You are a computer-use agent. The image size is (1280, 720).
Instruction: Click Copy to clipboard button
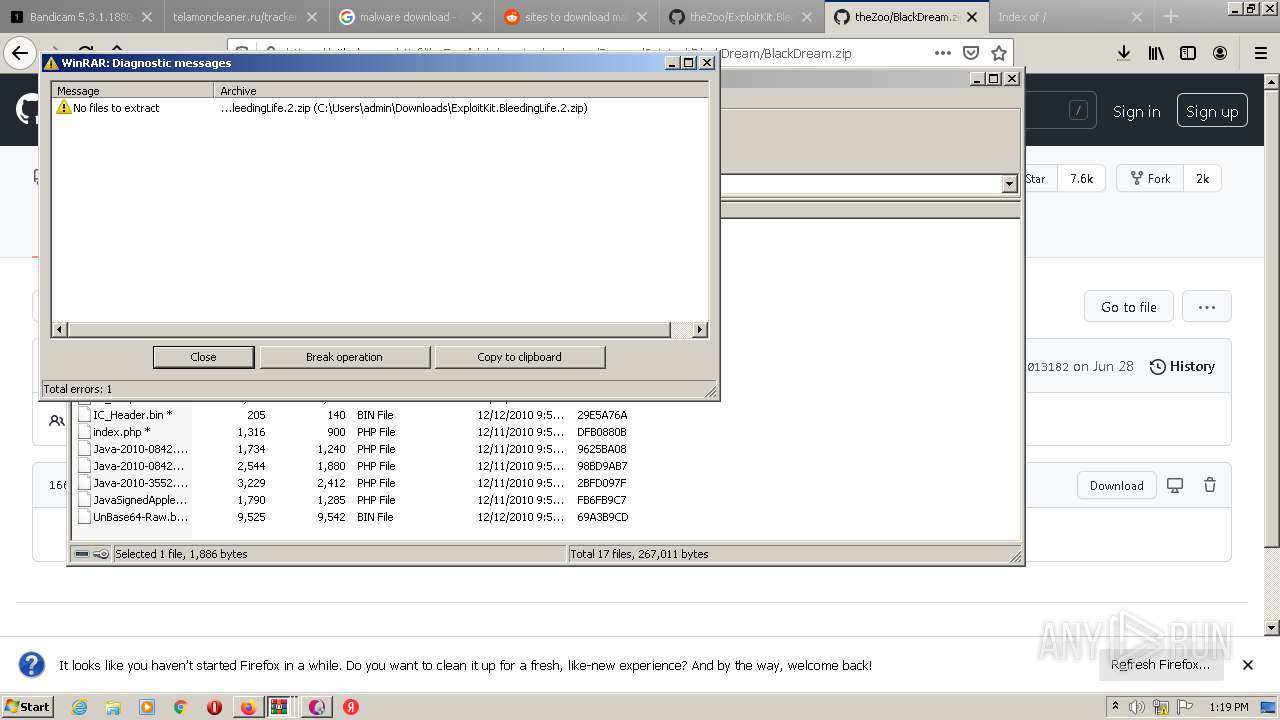click(519, 357)
